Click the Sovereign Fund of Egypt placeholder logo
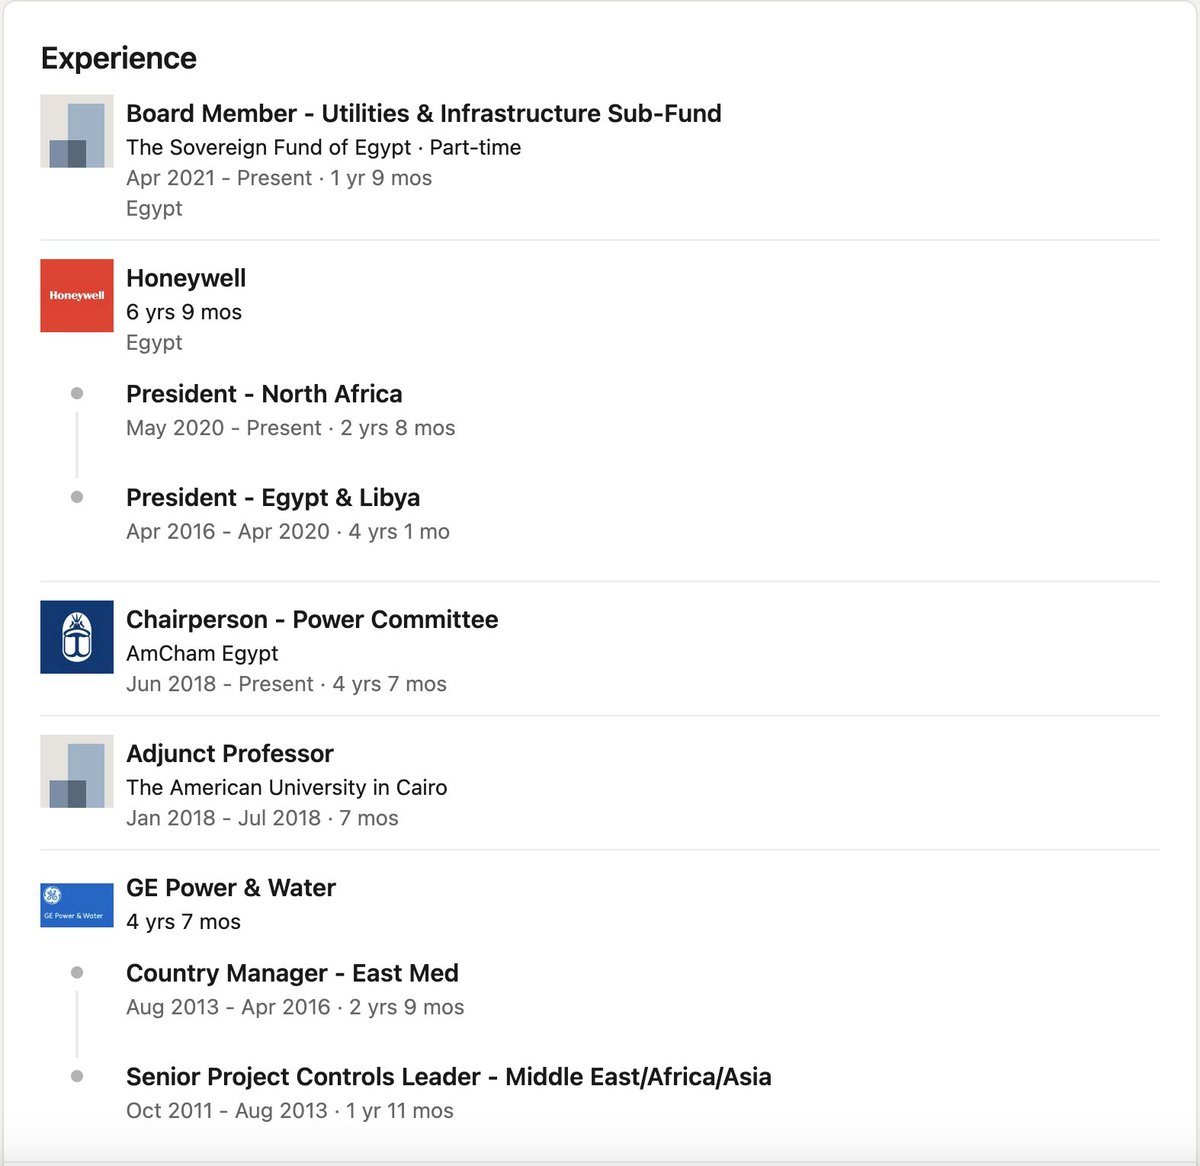This screenshot has height=1166, width=1200. 77,131
